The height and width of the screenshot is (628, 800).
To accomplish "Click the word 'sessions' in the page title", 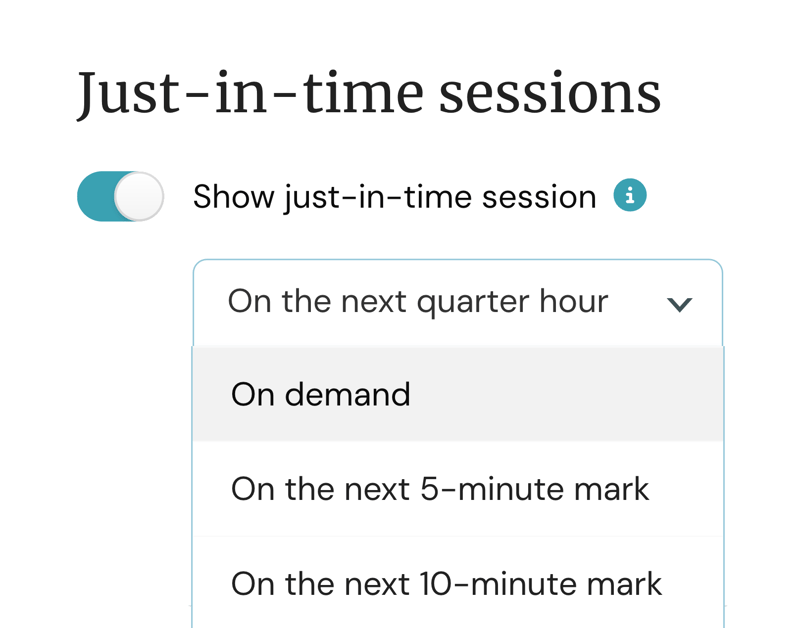I will (x=550, y=93).
